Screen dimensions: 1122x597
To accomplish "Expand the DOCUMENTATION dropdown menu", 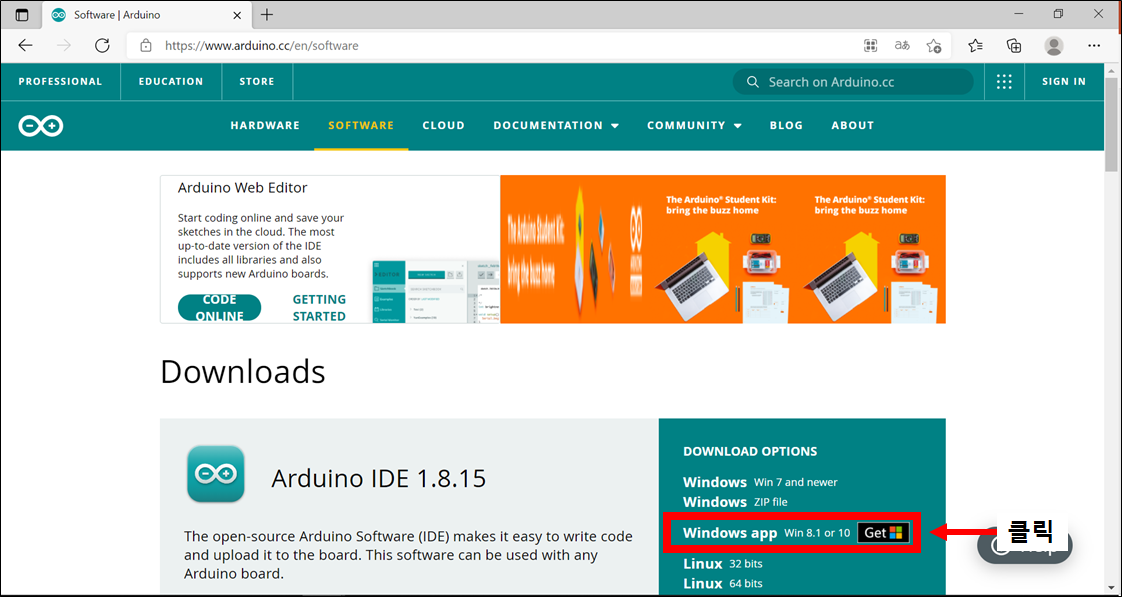I will pos(556,125).
